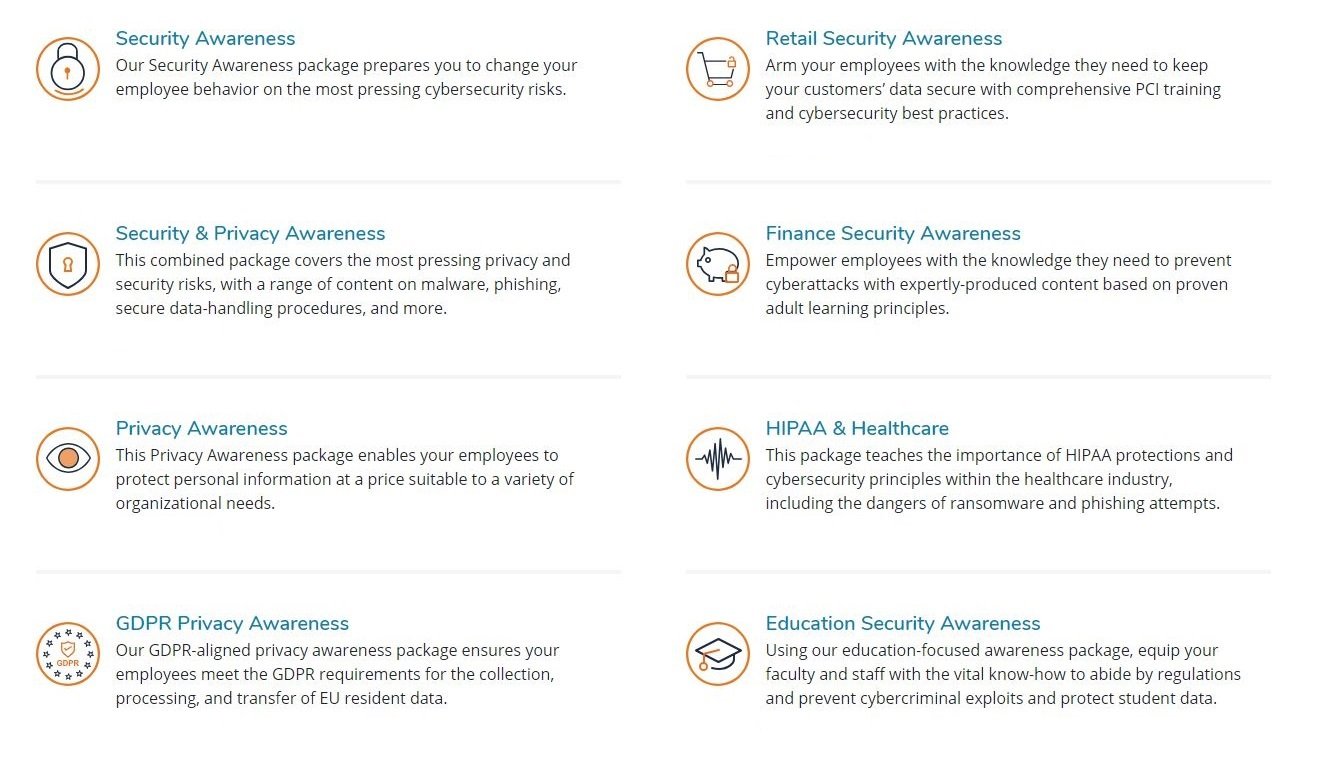The height and width of the screenshot is (762, 1319).
Task: Follow the GDPR Privacy Awareness link
Action: pos(232,624)
